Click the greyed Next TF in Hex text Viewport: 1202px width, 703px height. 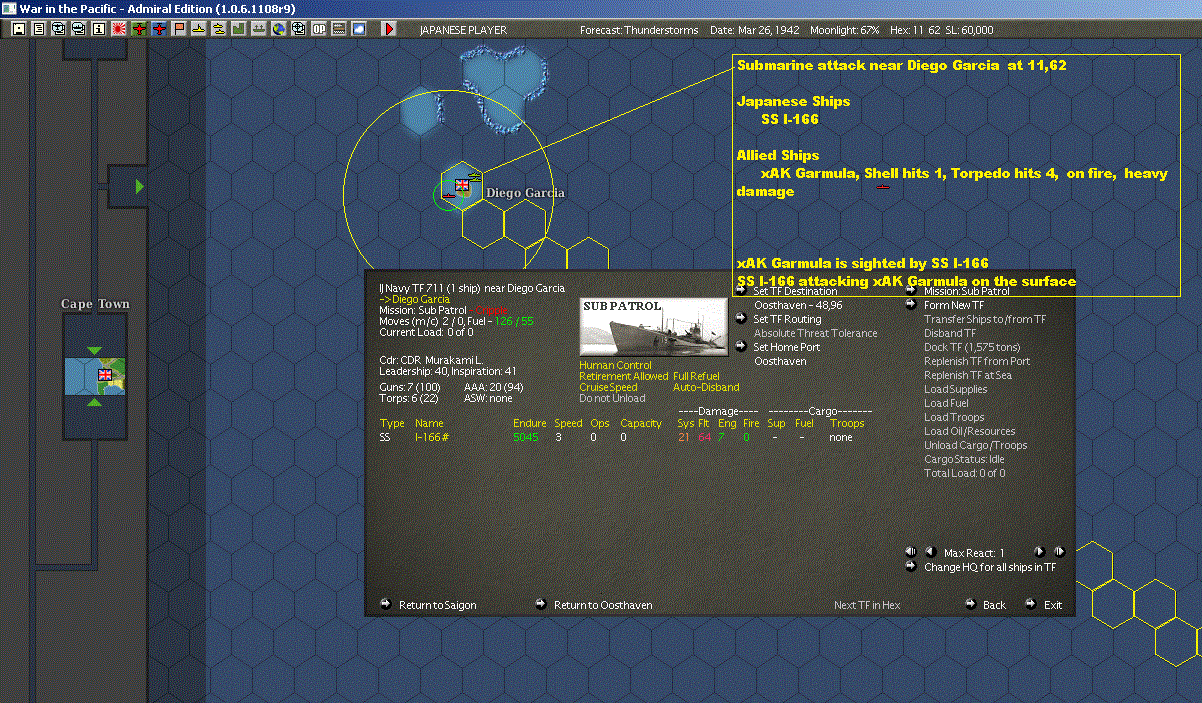coord(867,605)
